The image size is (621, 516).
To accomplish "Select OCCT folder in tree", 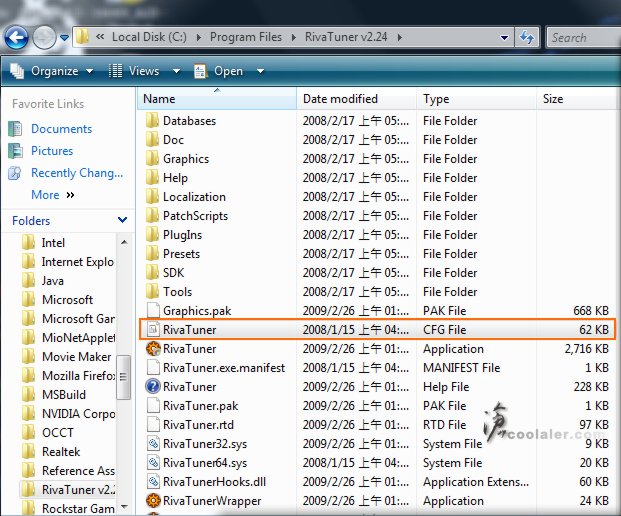I will point(57,433).
